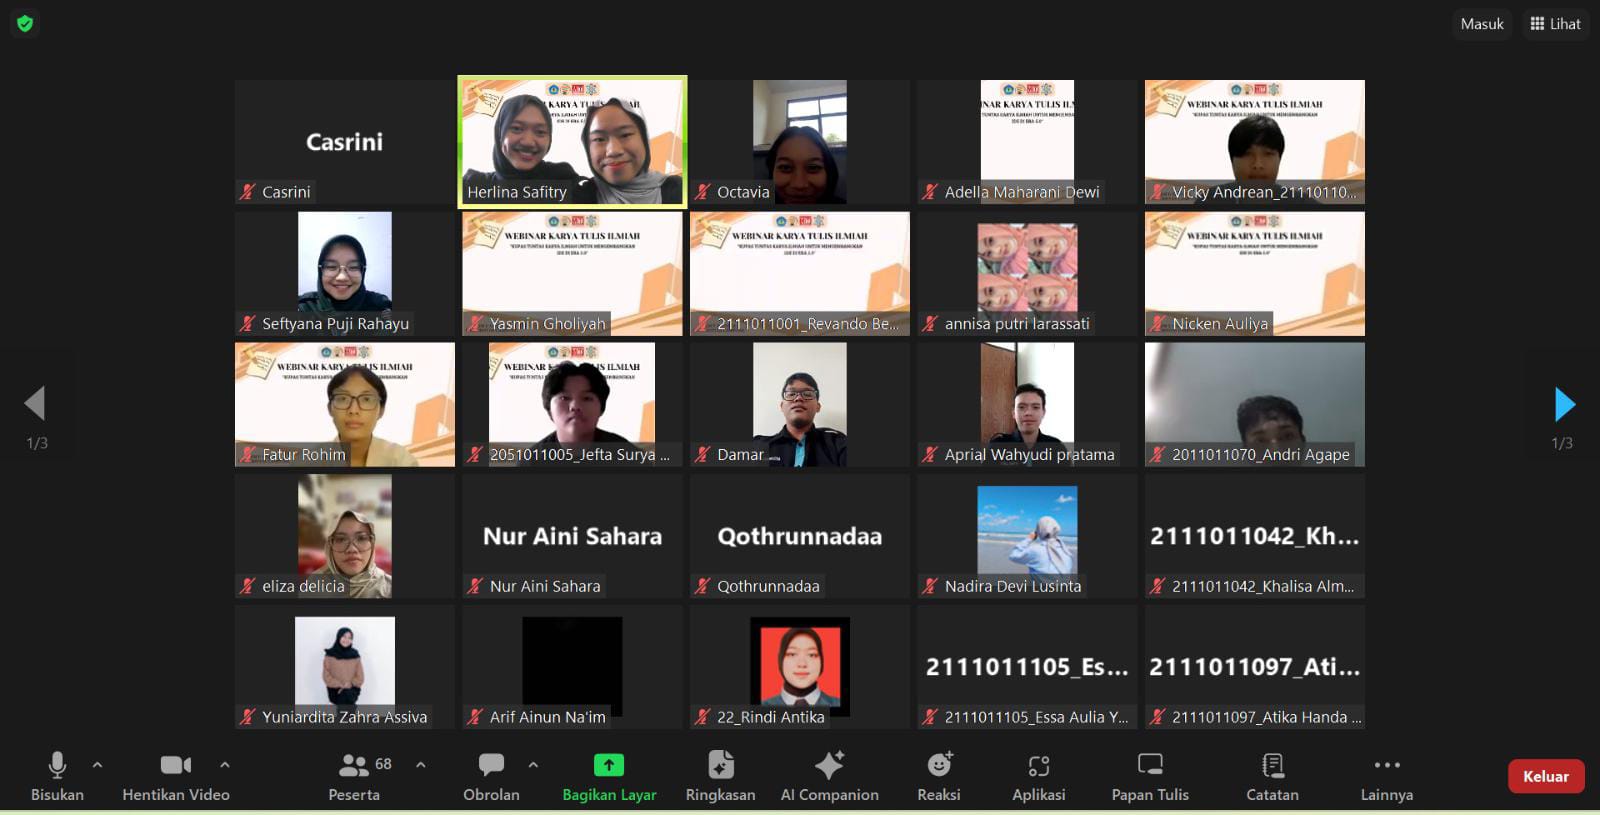Open the Reaksi emoji reactions icon

pyautogui.click(x=938, y=766)
